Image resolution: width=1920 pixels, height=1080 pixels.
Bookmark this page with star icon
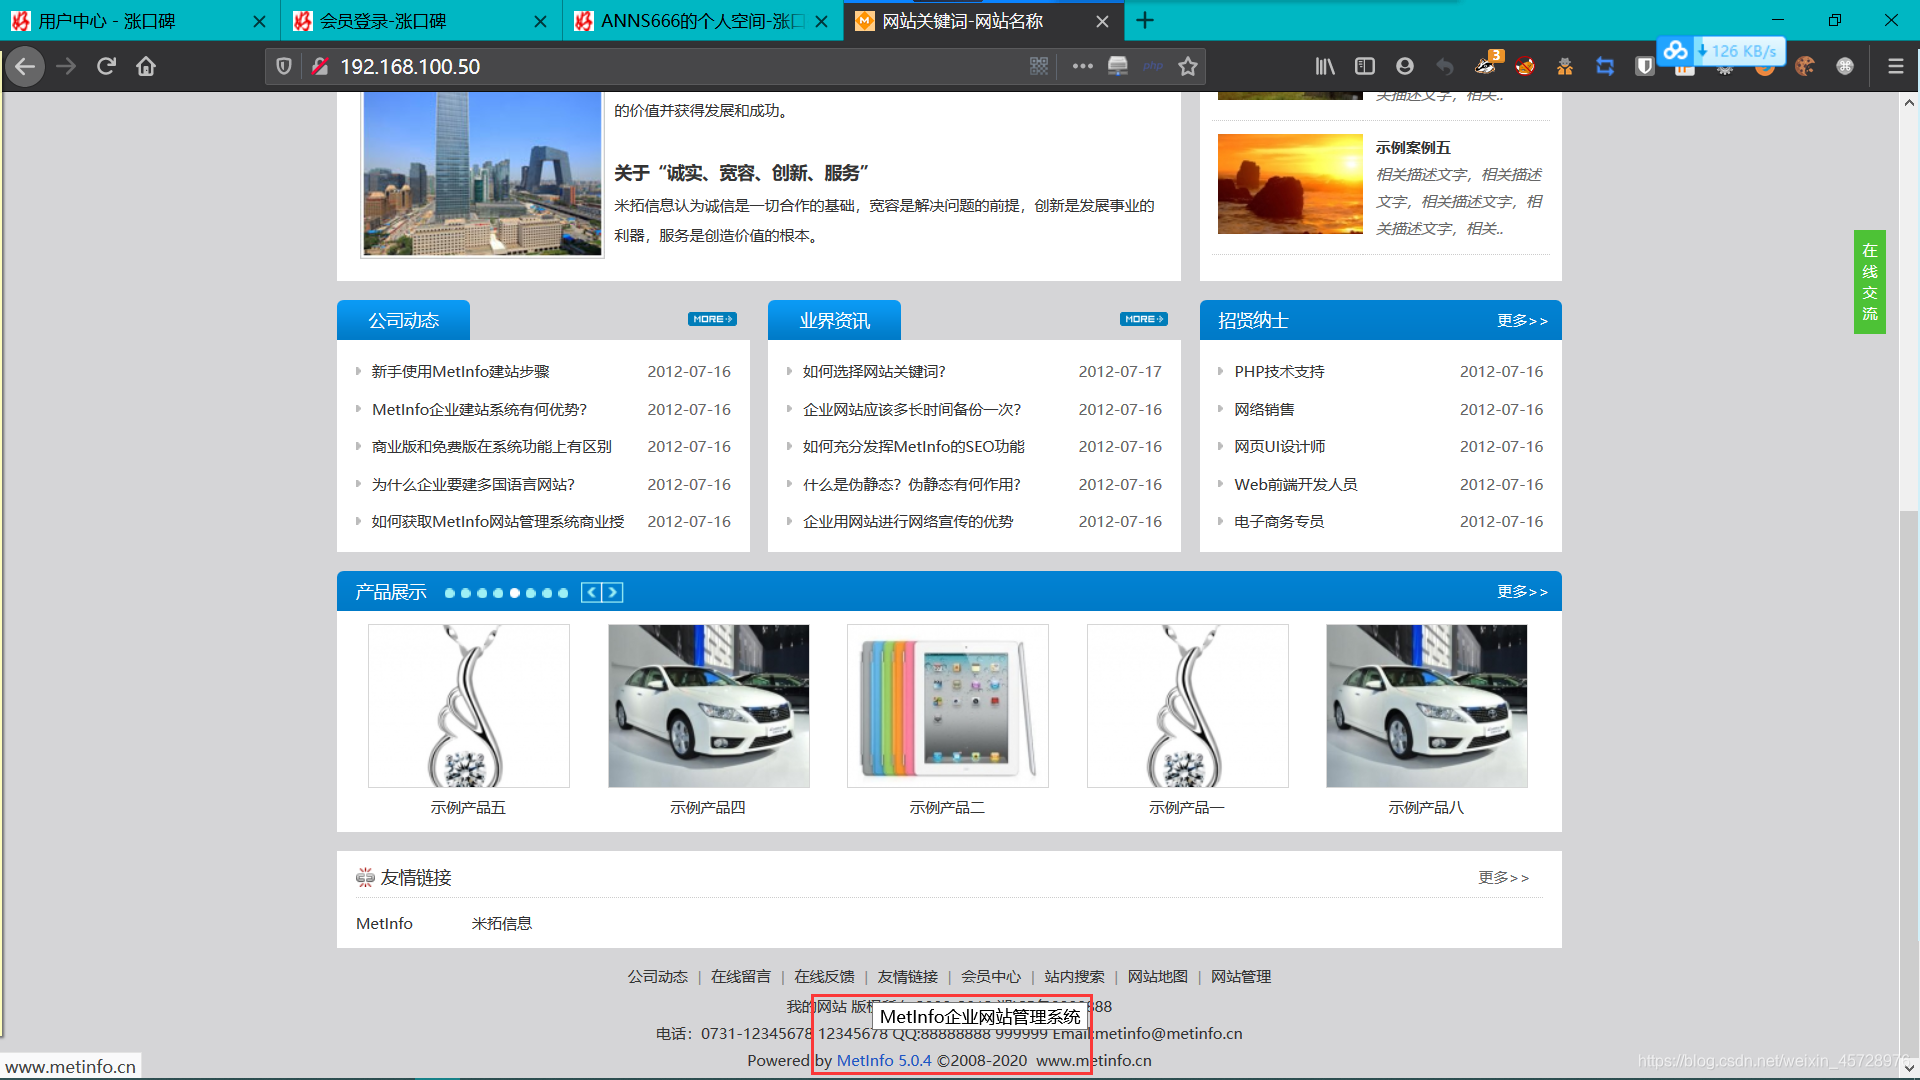click(1188, 66)
